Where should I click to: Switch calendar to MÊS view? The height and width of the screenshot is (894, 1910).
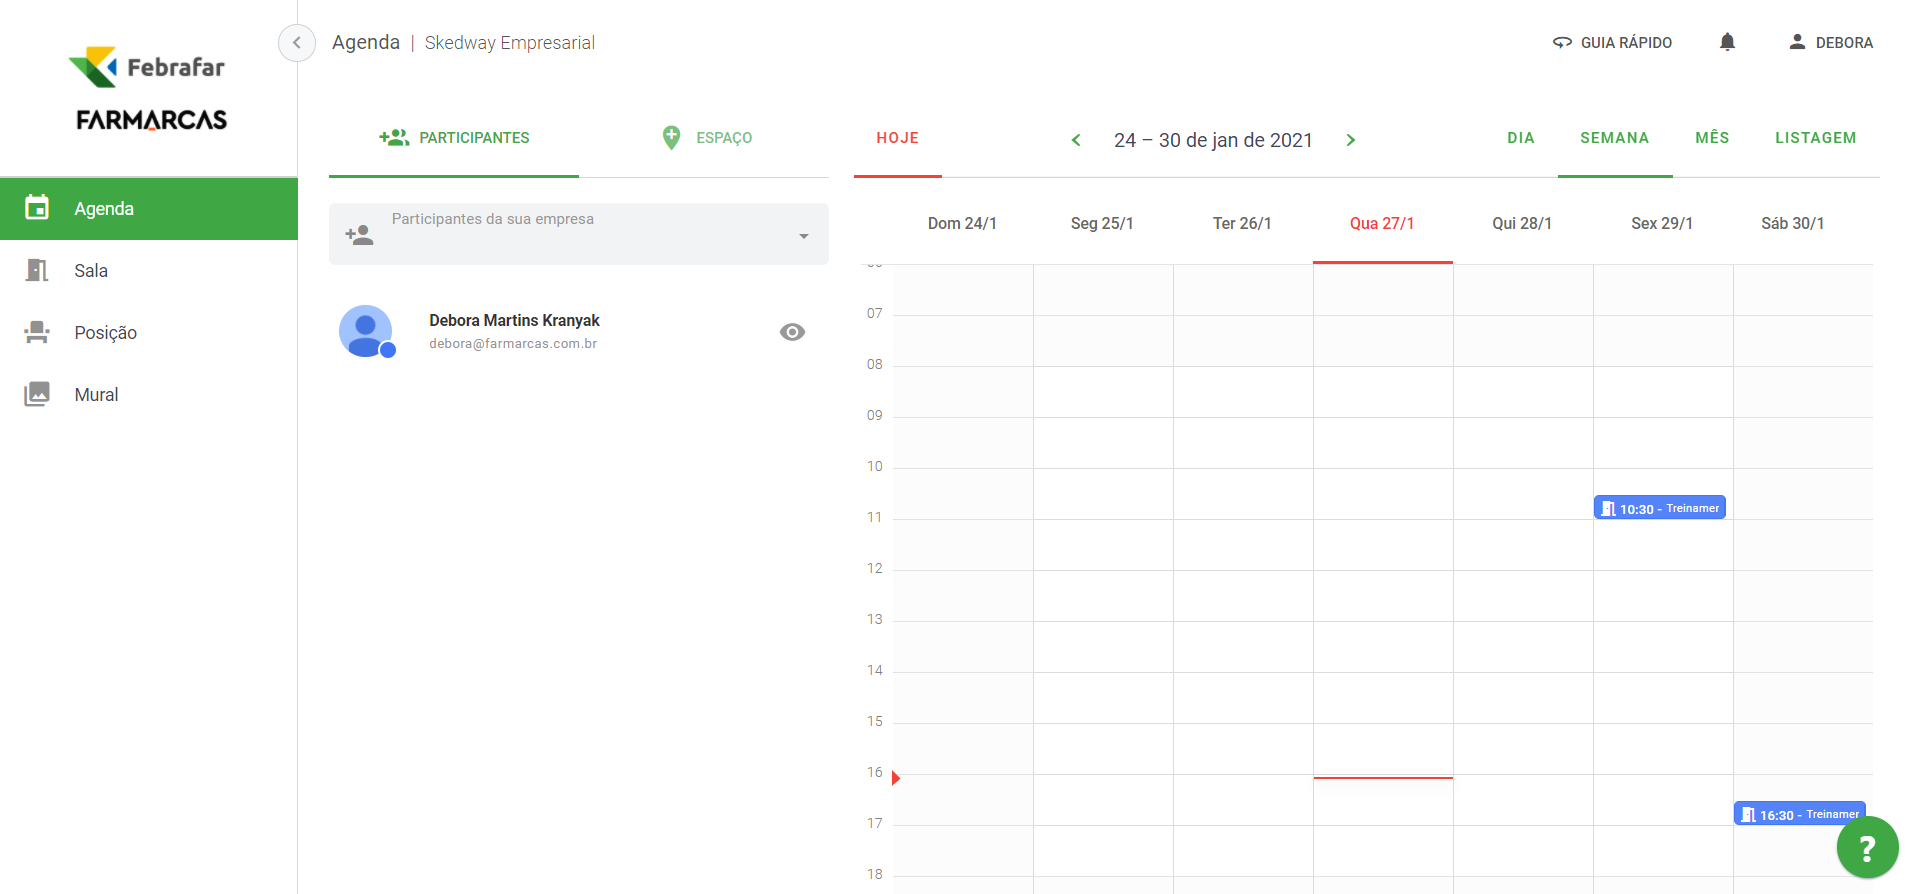coord(1712,138)
